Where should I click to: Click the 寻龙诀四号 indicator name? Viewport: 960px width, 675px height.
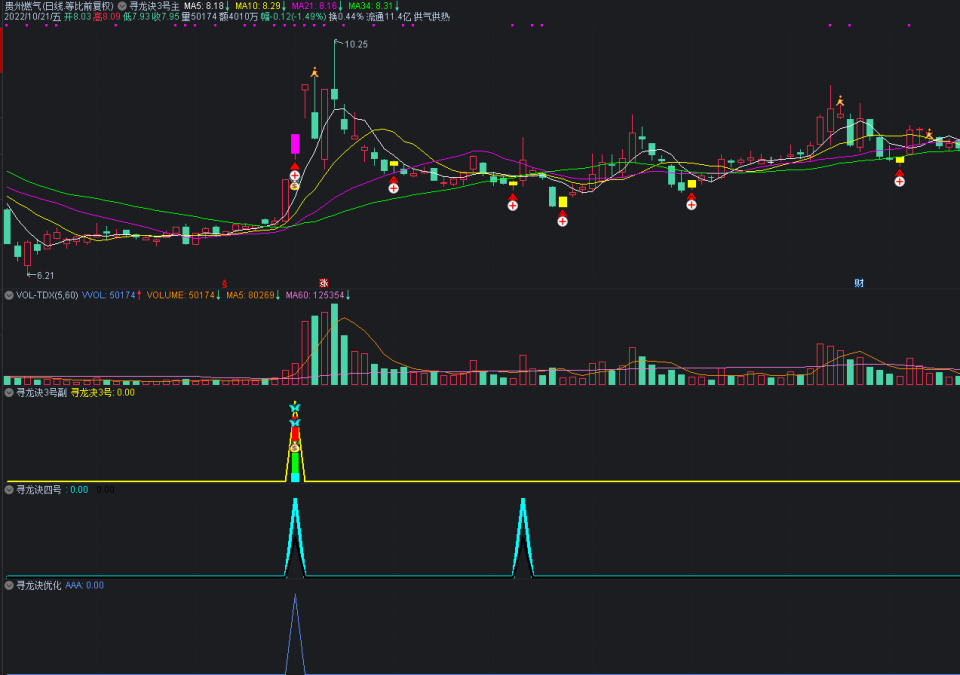click(39, 489)
